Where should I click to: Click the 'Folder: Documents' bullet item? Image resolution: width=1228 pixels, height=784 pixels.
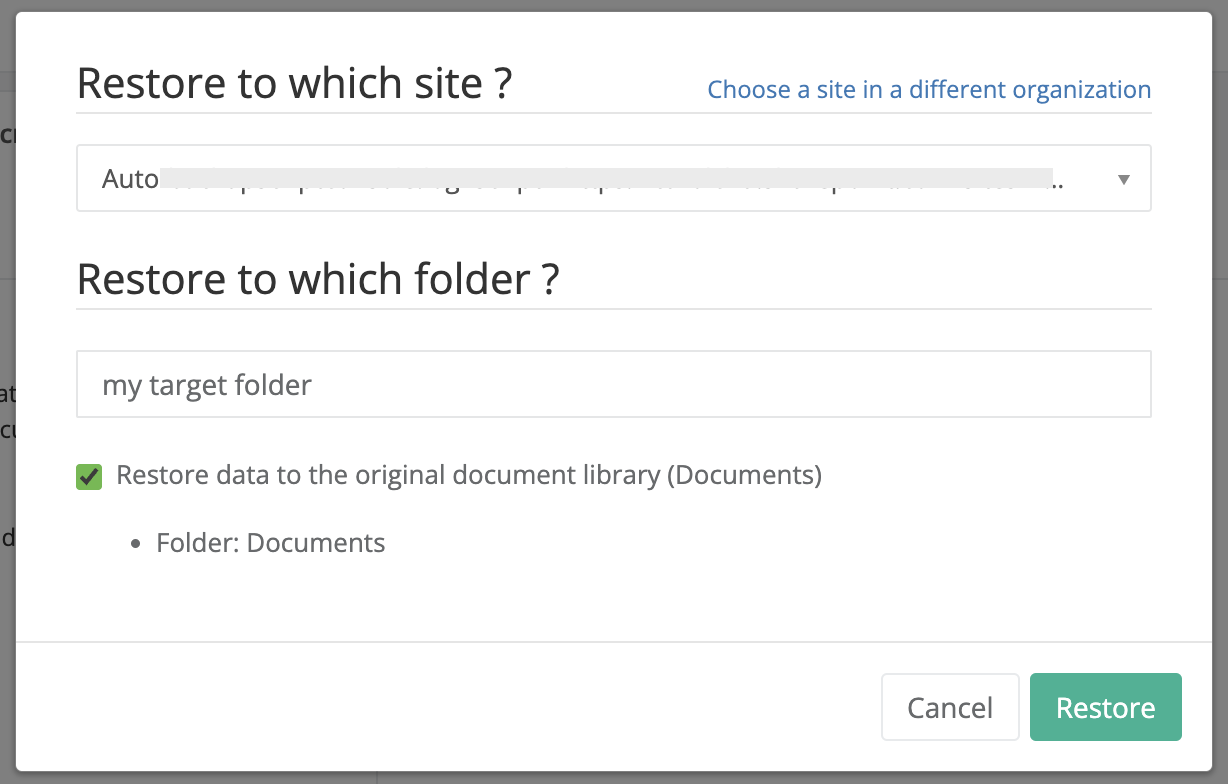pos(270,542)
